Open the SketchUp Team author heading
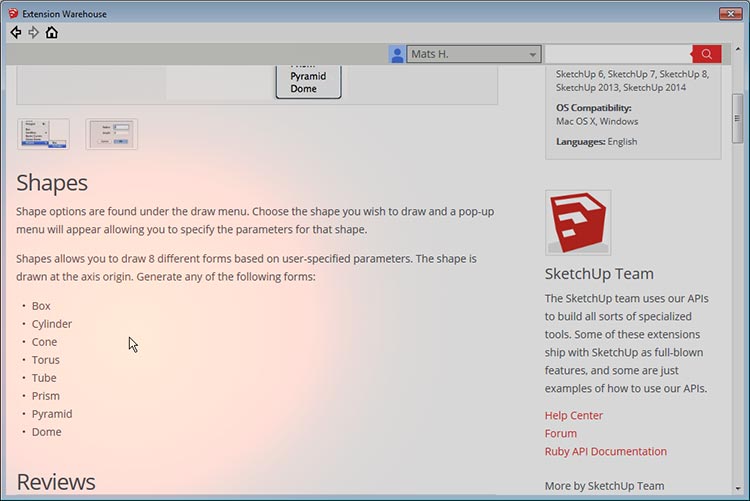 point(599,274)
